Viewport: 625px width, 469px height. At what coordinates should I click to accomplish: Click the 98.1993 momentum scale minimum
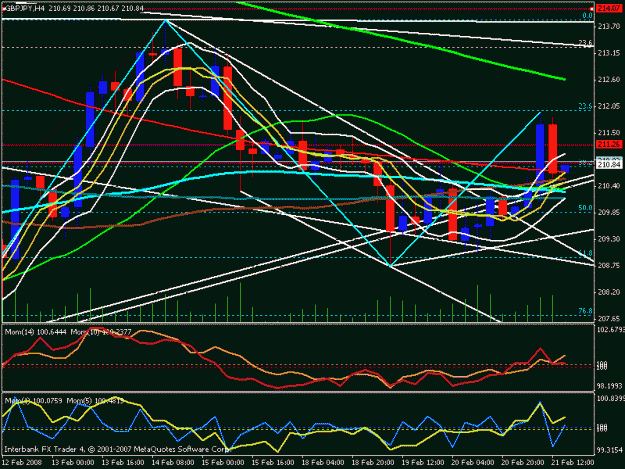click(610, 386)
